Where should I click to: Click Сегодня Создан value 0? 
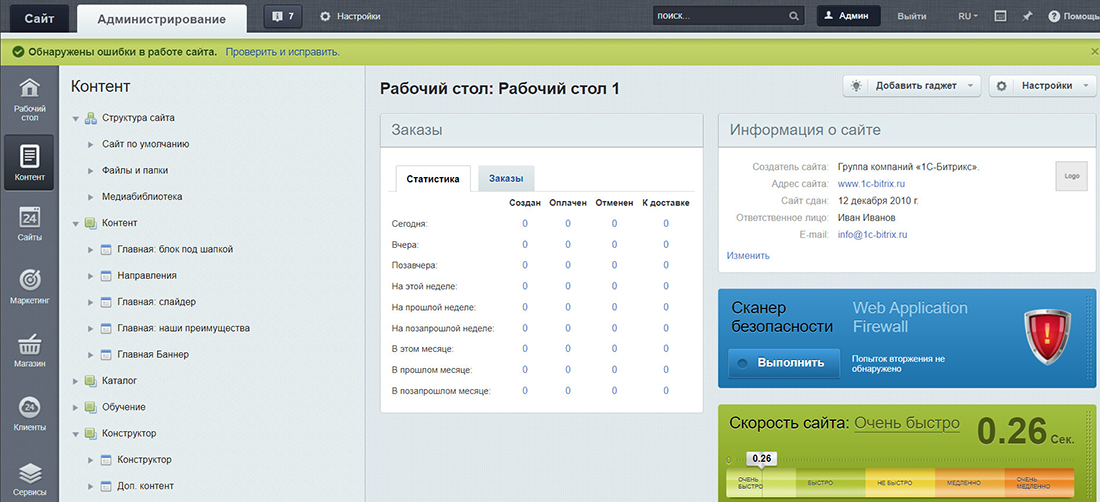point(525,224)
